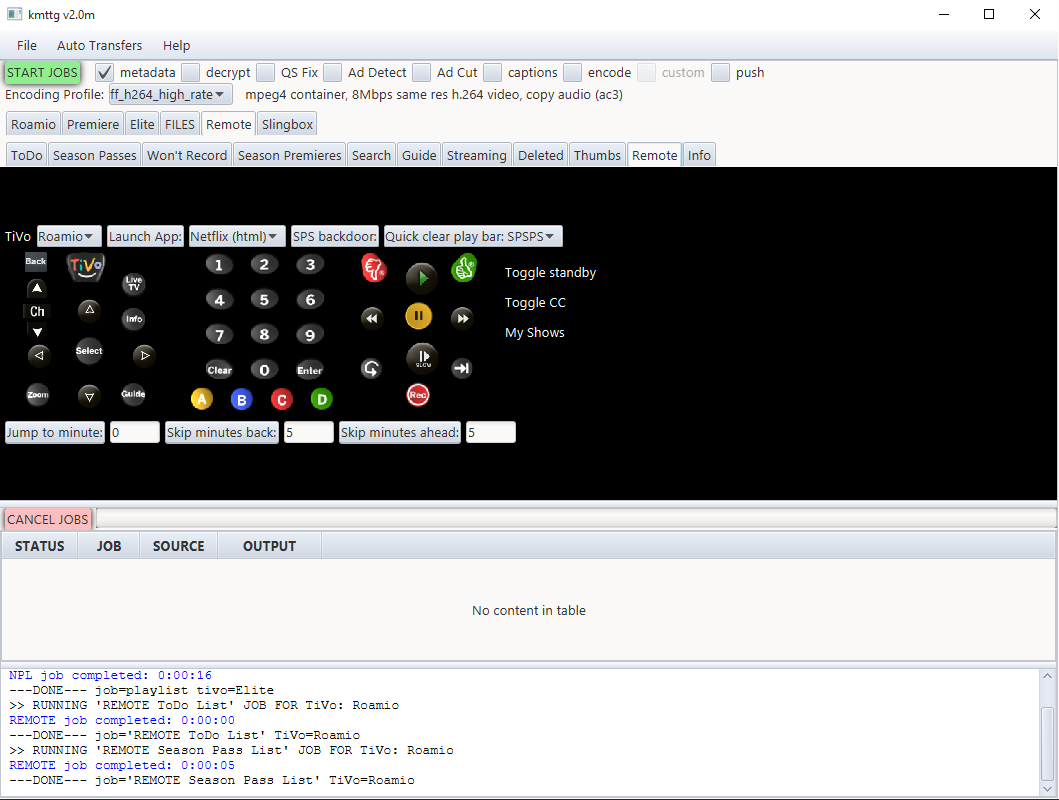Click the red Rec button

point(418,395)
